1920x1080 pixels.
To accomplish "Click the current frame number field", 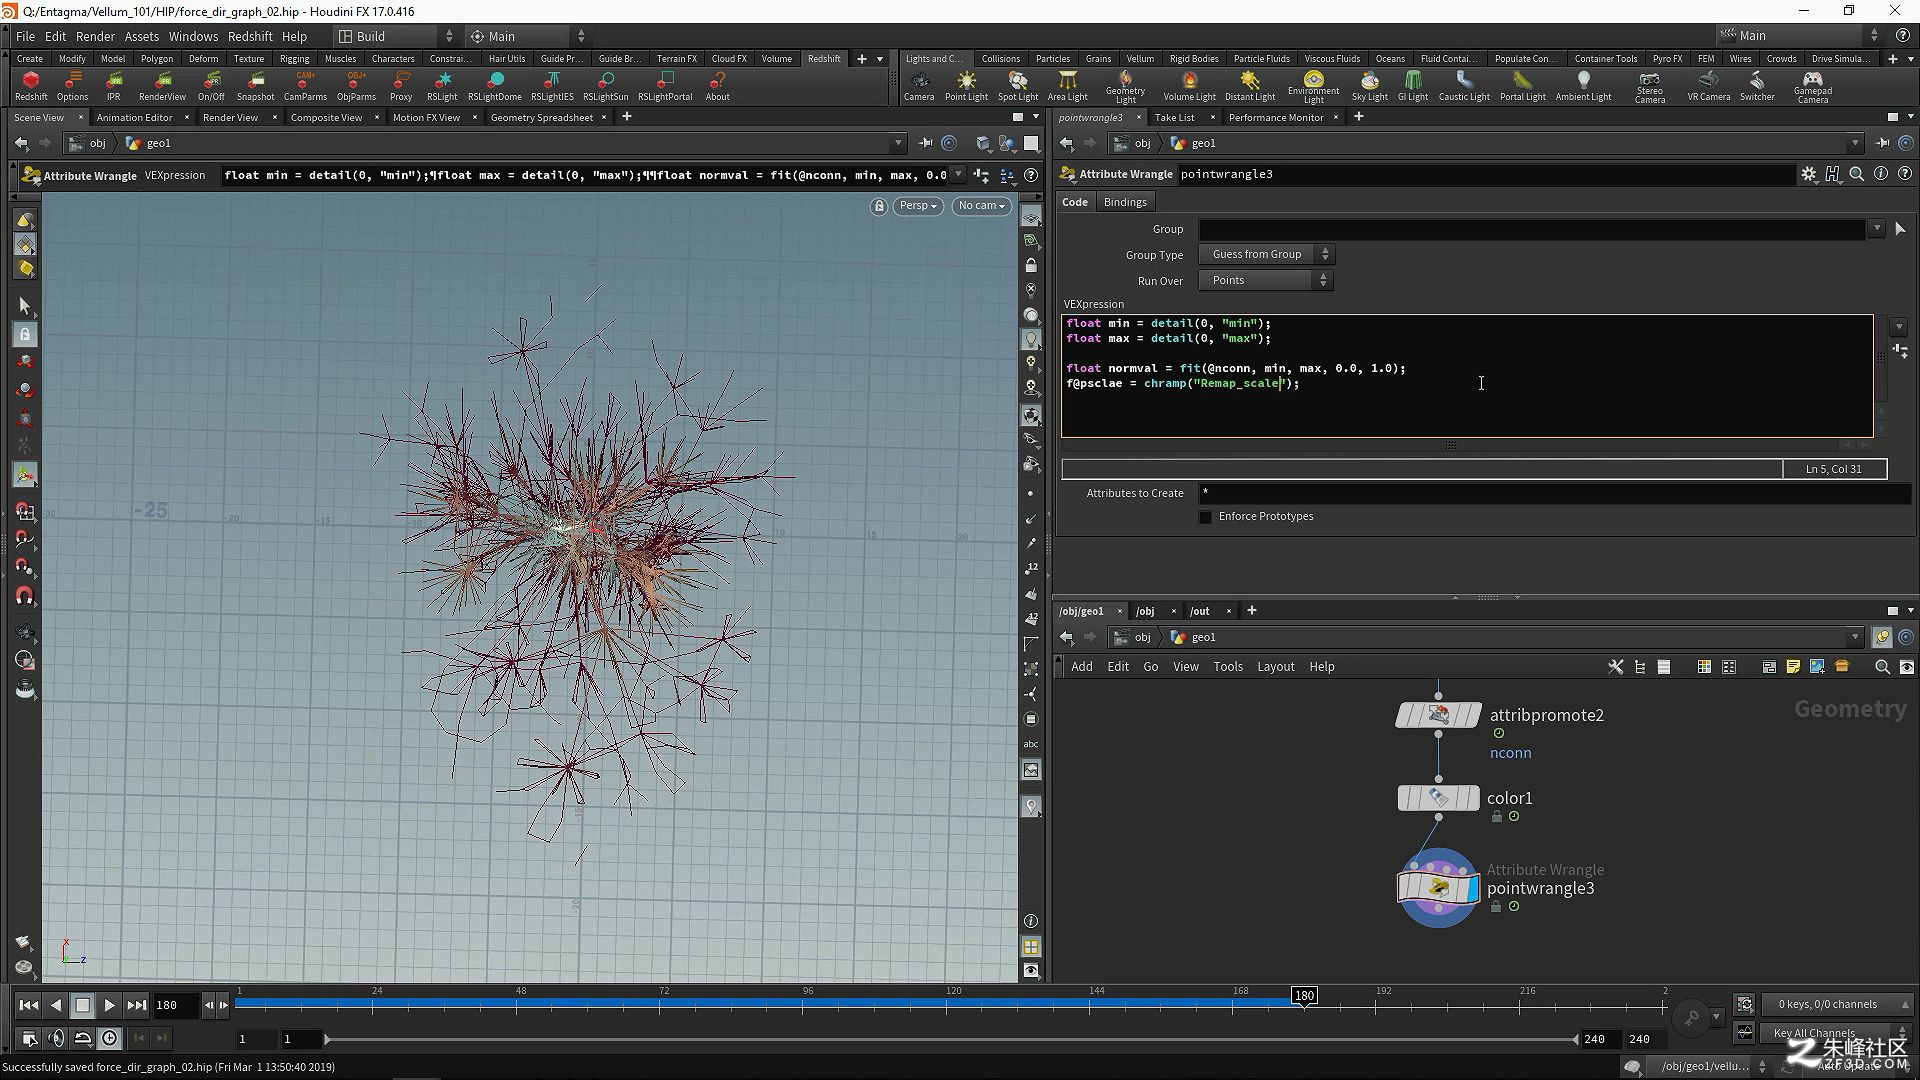I will (176, 1005).
